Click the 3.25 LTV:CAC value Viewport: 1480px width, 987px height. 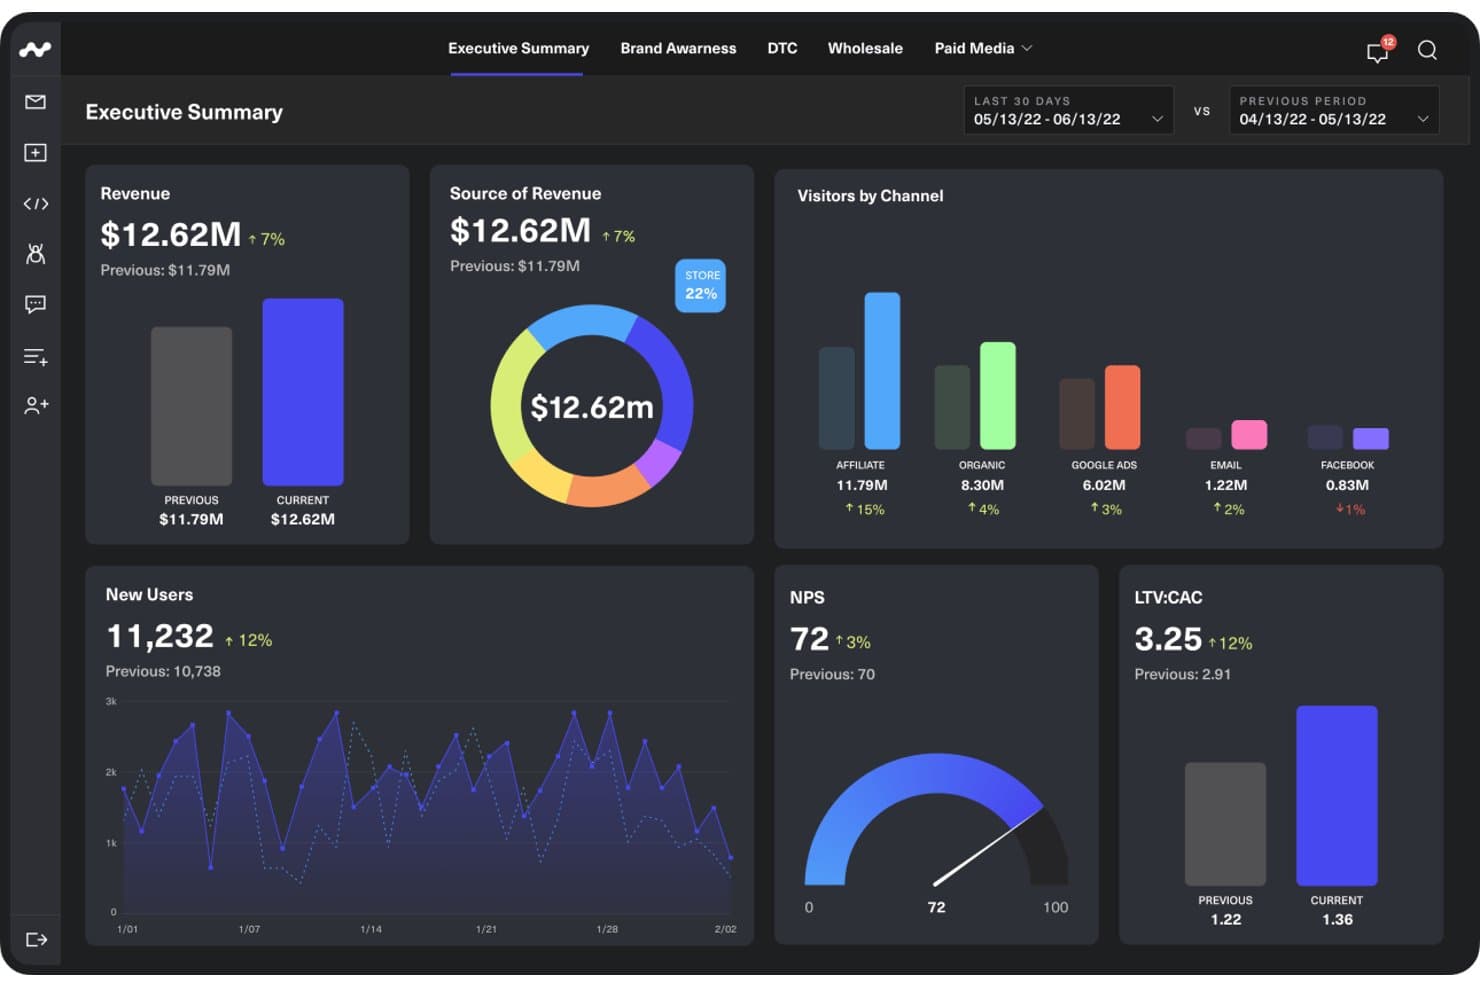click(x=1168, y=639)
